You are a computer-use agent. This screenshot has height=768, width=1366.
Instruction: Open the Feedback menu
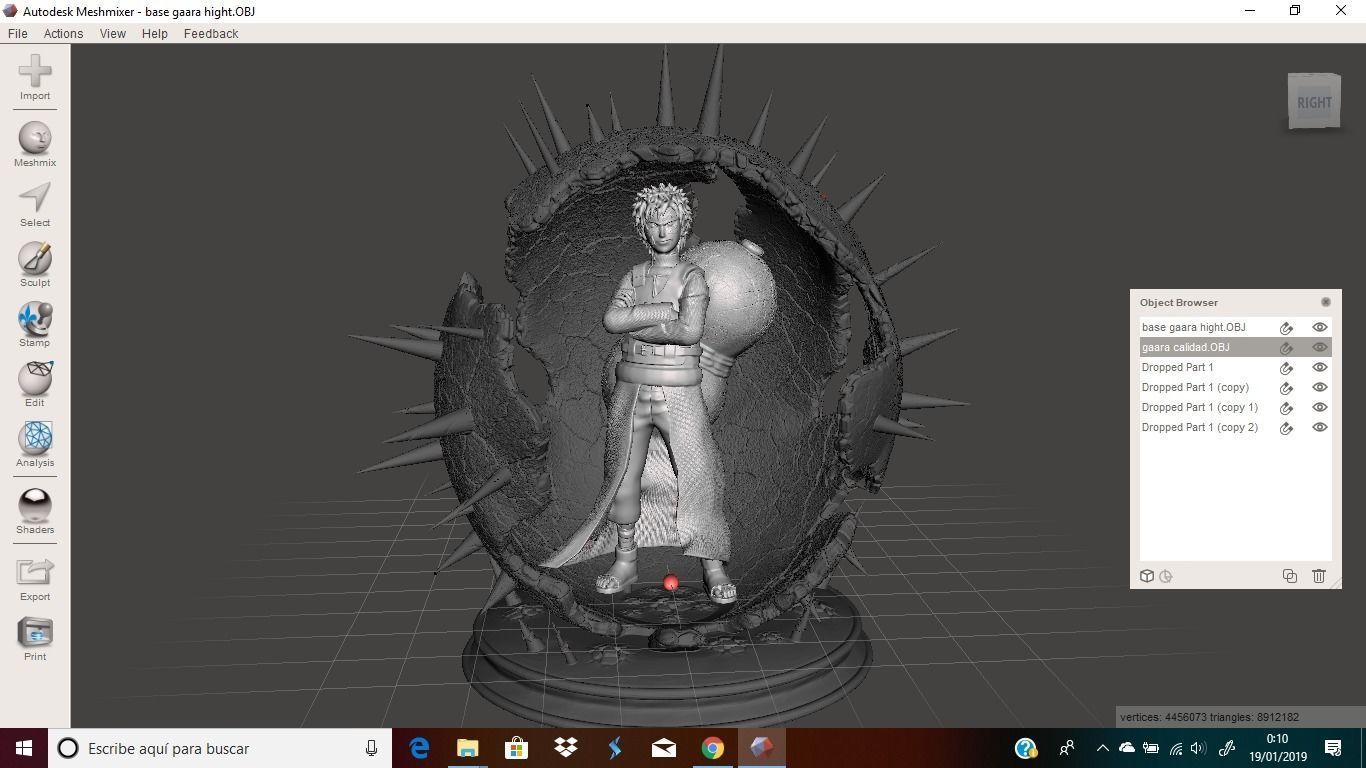(x=211, y=33)
